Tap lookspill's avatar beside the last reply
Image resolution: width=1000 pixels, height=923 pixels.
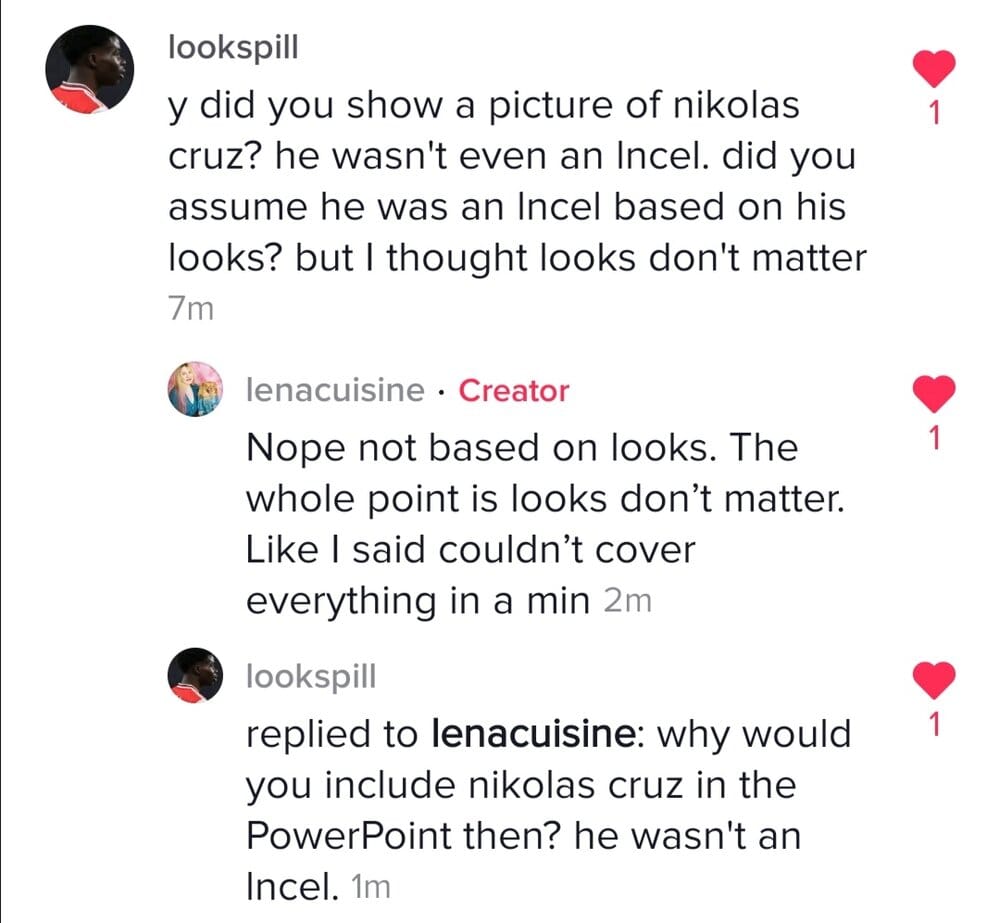194,676
